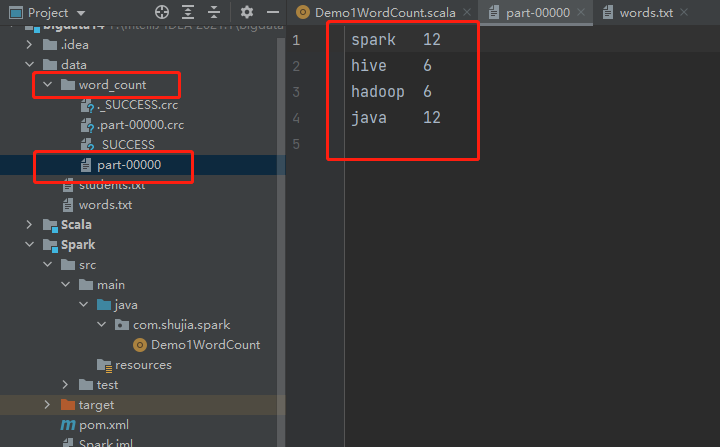Click the resources folder icon

tap(104, 365)
